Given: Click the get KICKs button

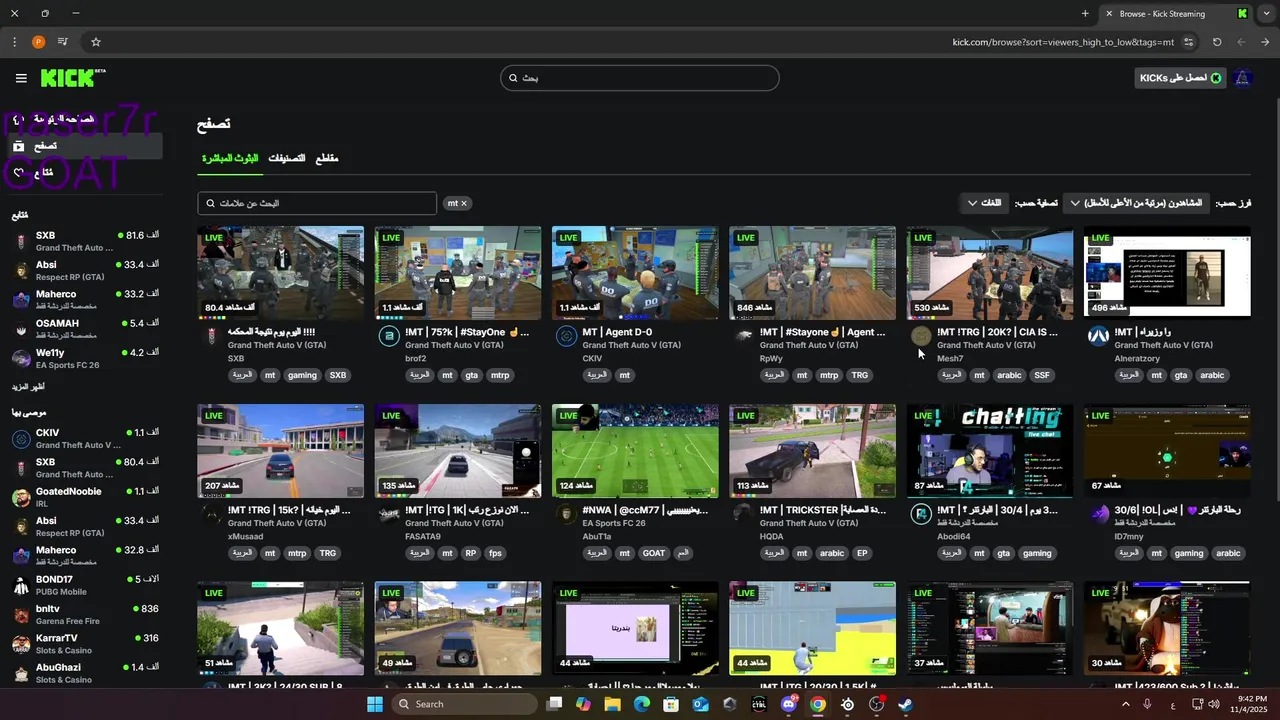Looking at the screenshot, I should pos(1181,78).
